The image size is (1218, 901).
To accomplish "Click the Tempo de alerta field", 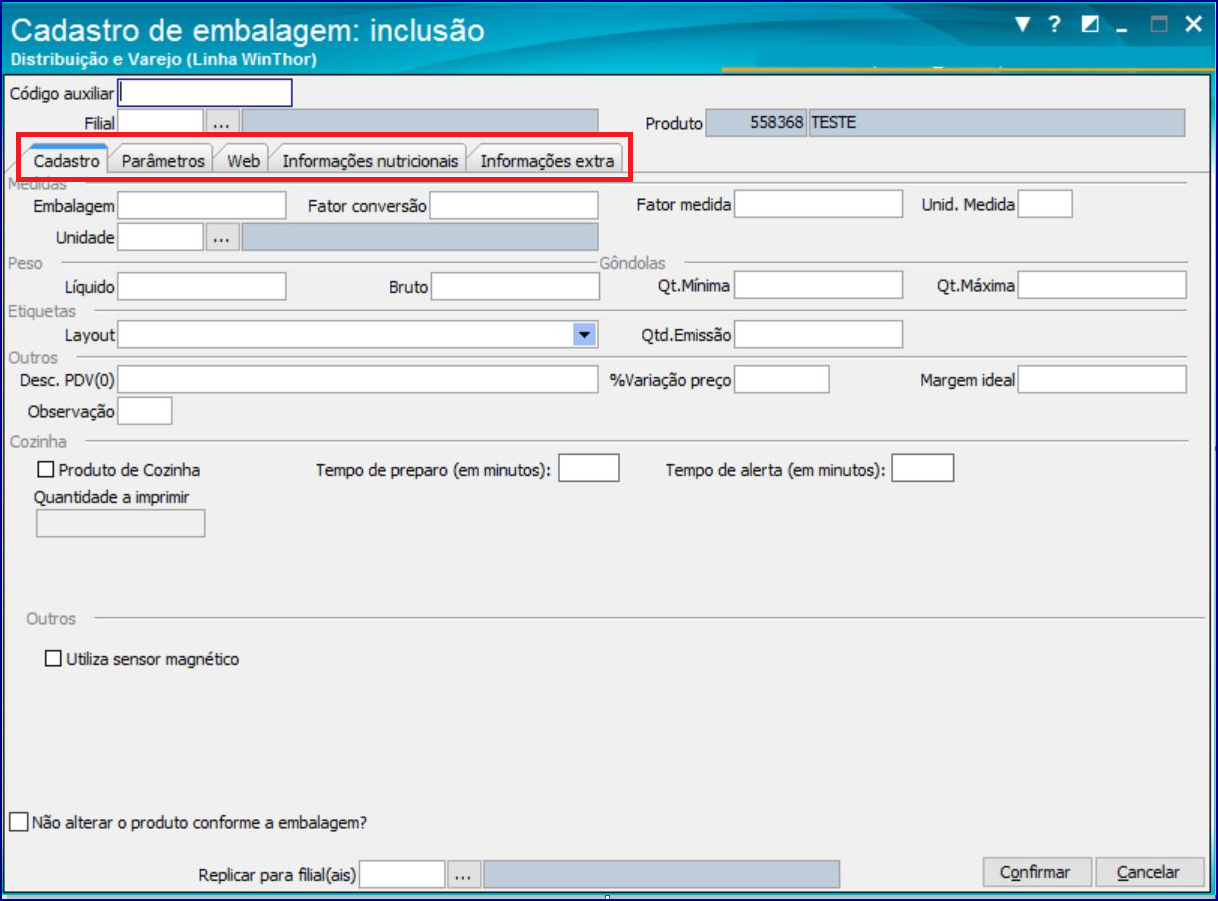I will pos(922,468).
